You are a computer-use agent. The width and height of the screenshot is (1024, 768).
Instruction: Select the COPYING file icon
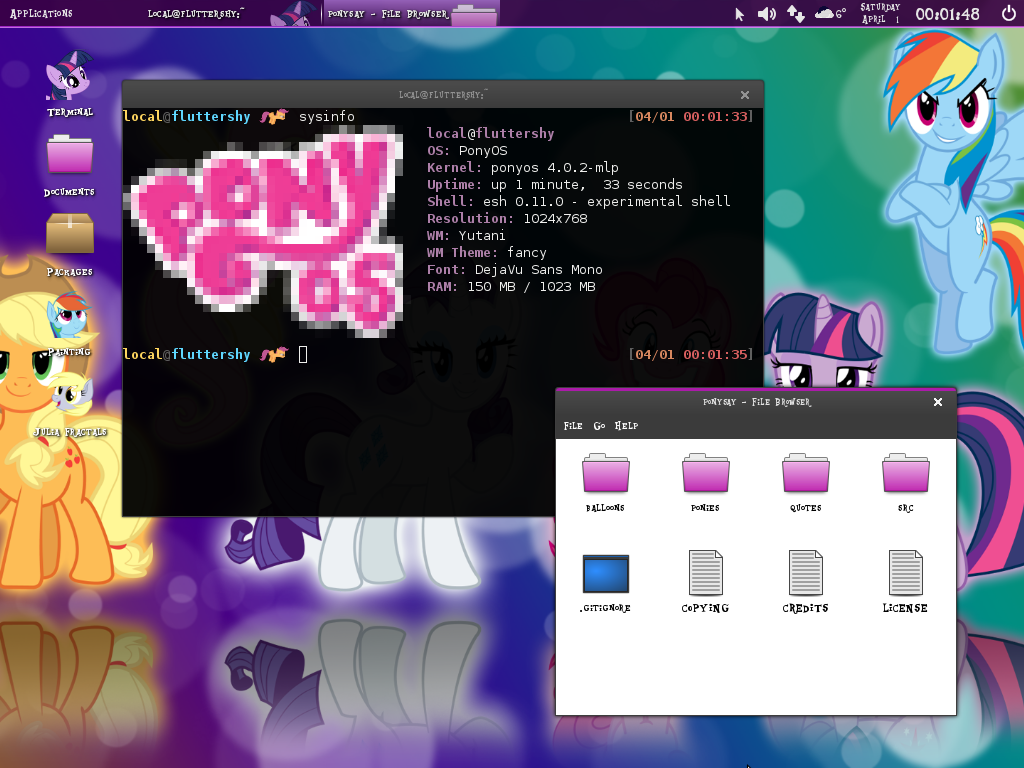(705, 573)
